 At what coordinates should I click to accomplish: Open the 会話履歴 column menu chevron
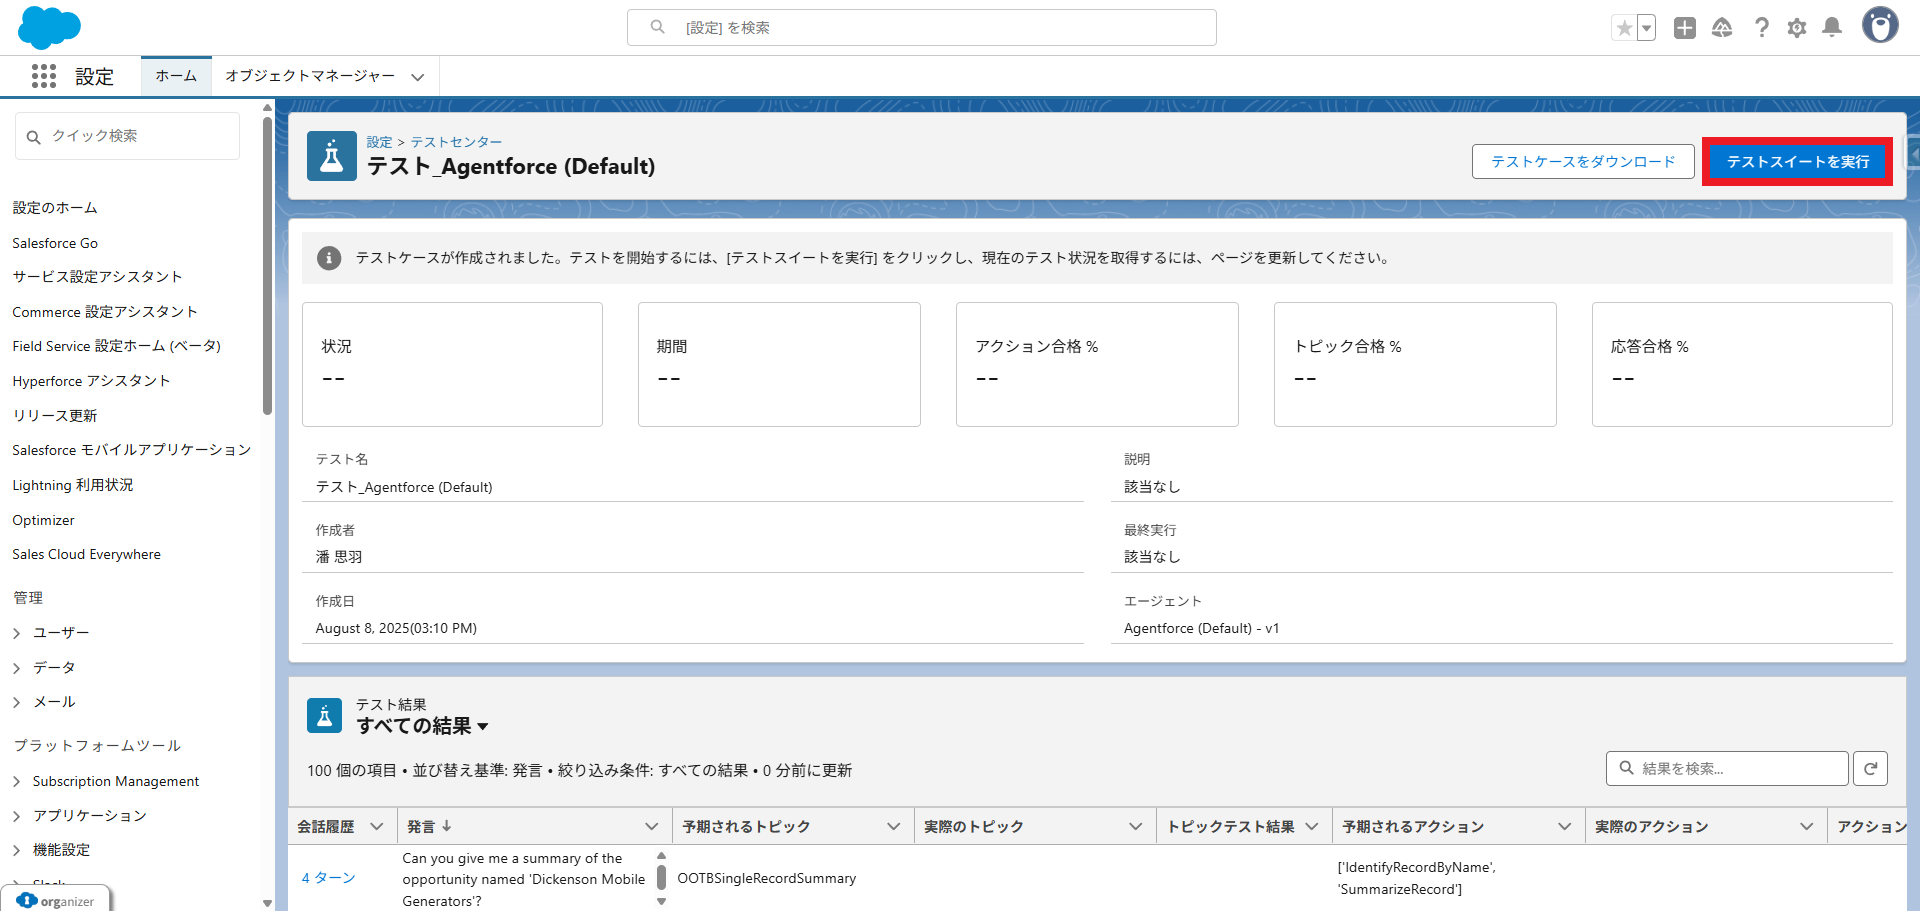(x=377, y=826)
